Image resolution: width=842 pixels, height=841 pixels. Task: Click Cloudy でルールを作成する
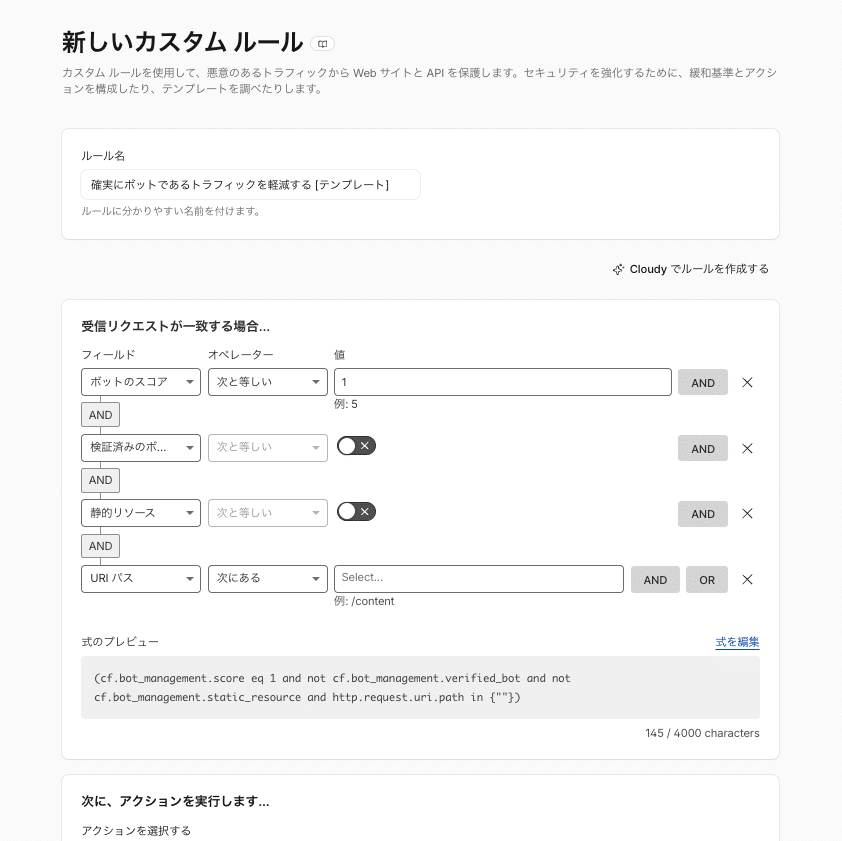point(691,269)
